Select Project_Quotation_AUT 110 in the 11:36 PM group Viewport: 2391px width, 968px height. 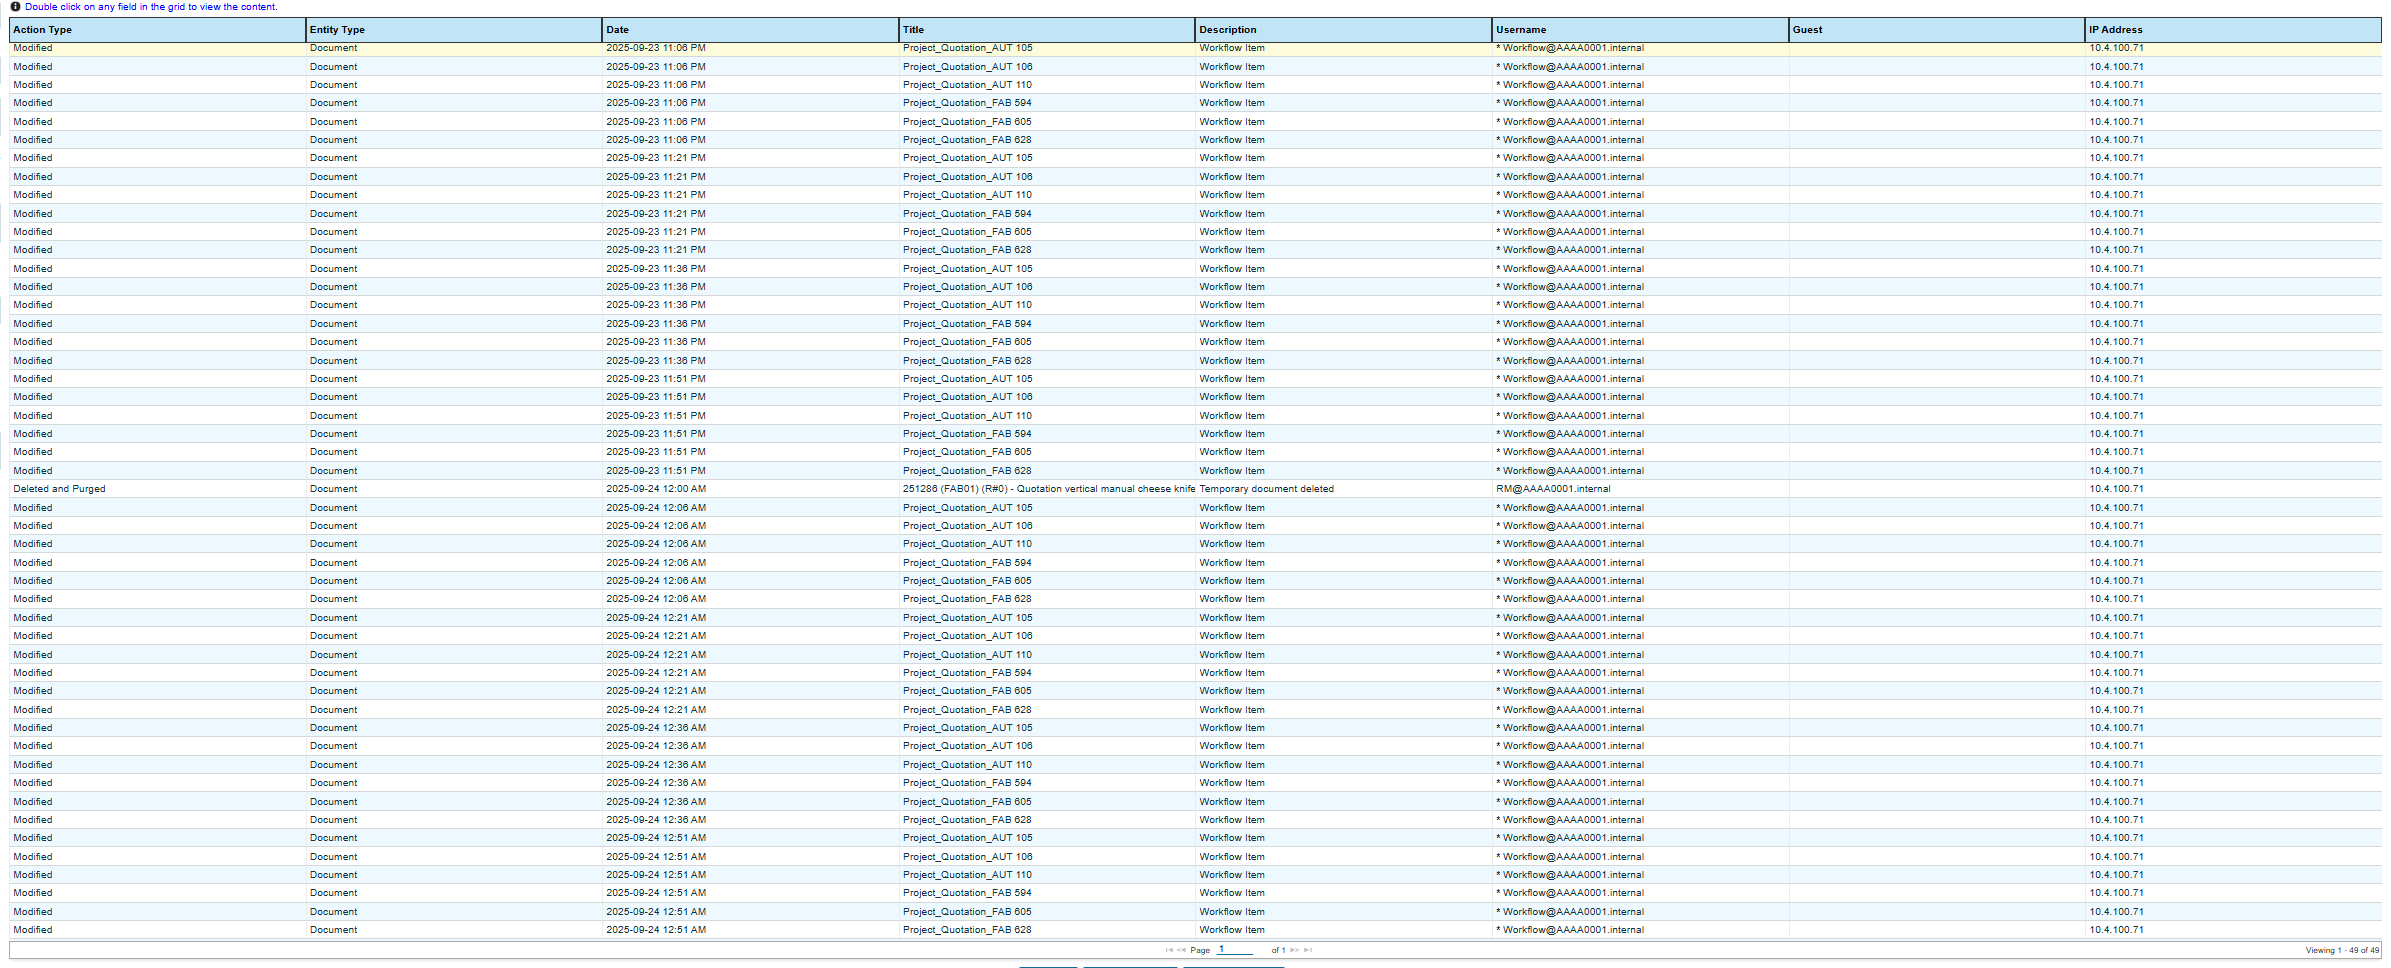pyautogui.click(x=1047, y=305)
